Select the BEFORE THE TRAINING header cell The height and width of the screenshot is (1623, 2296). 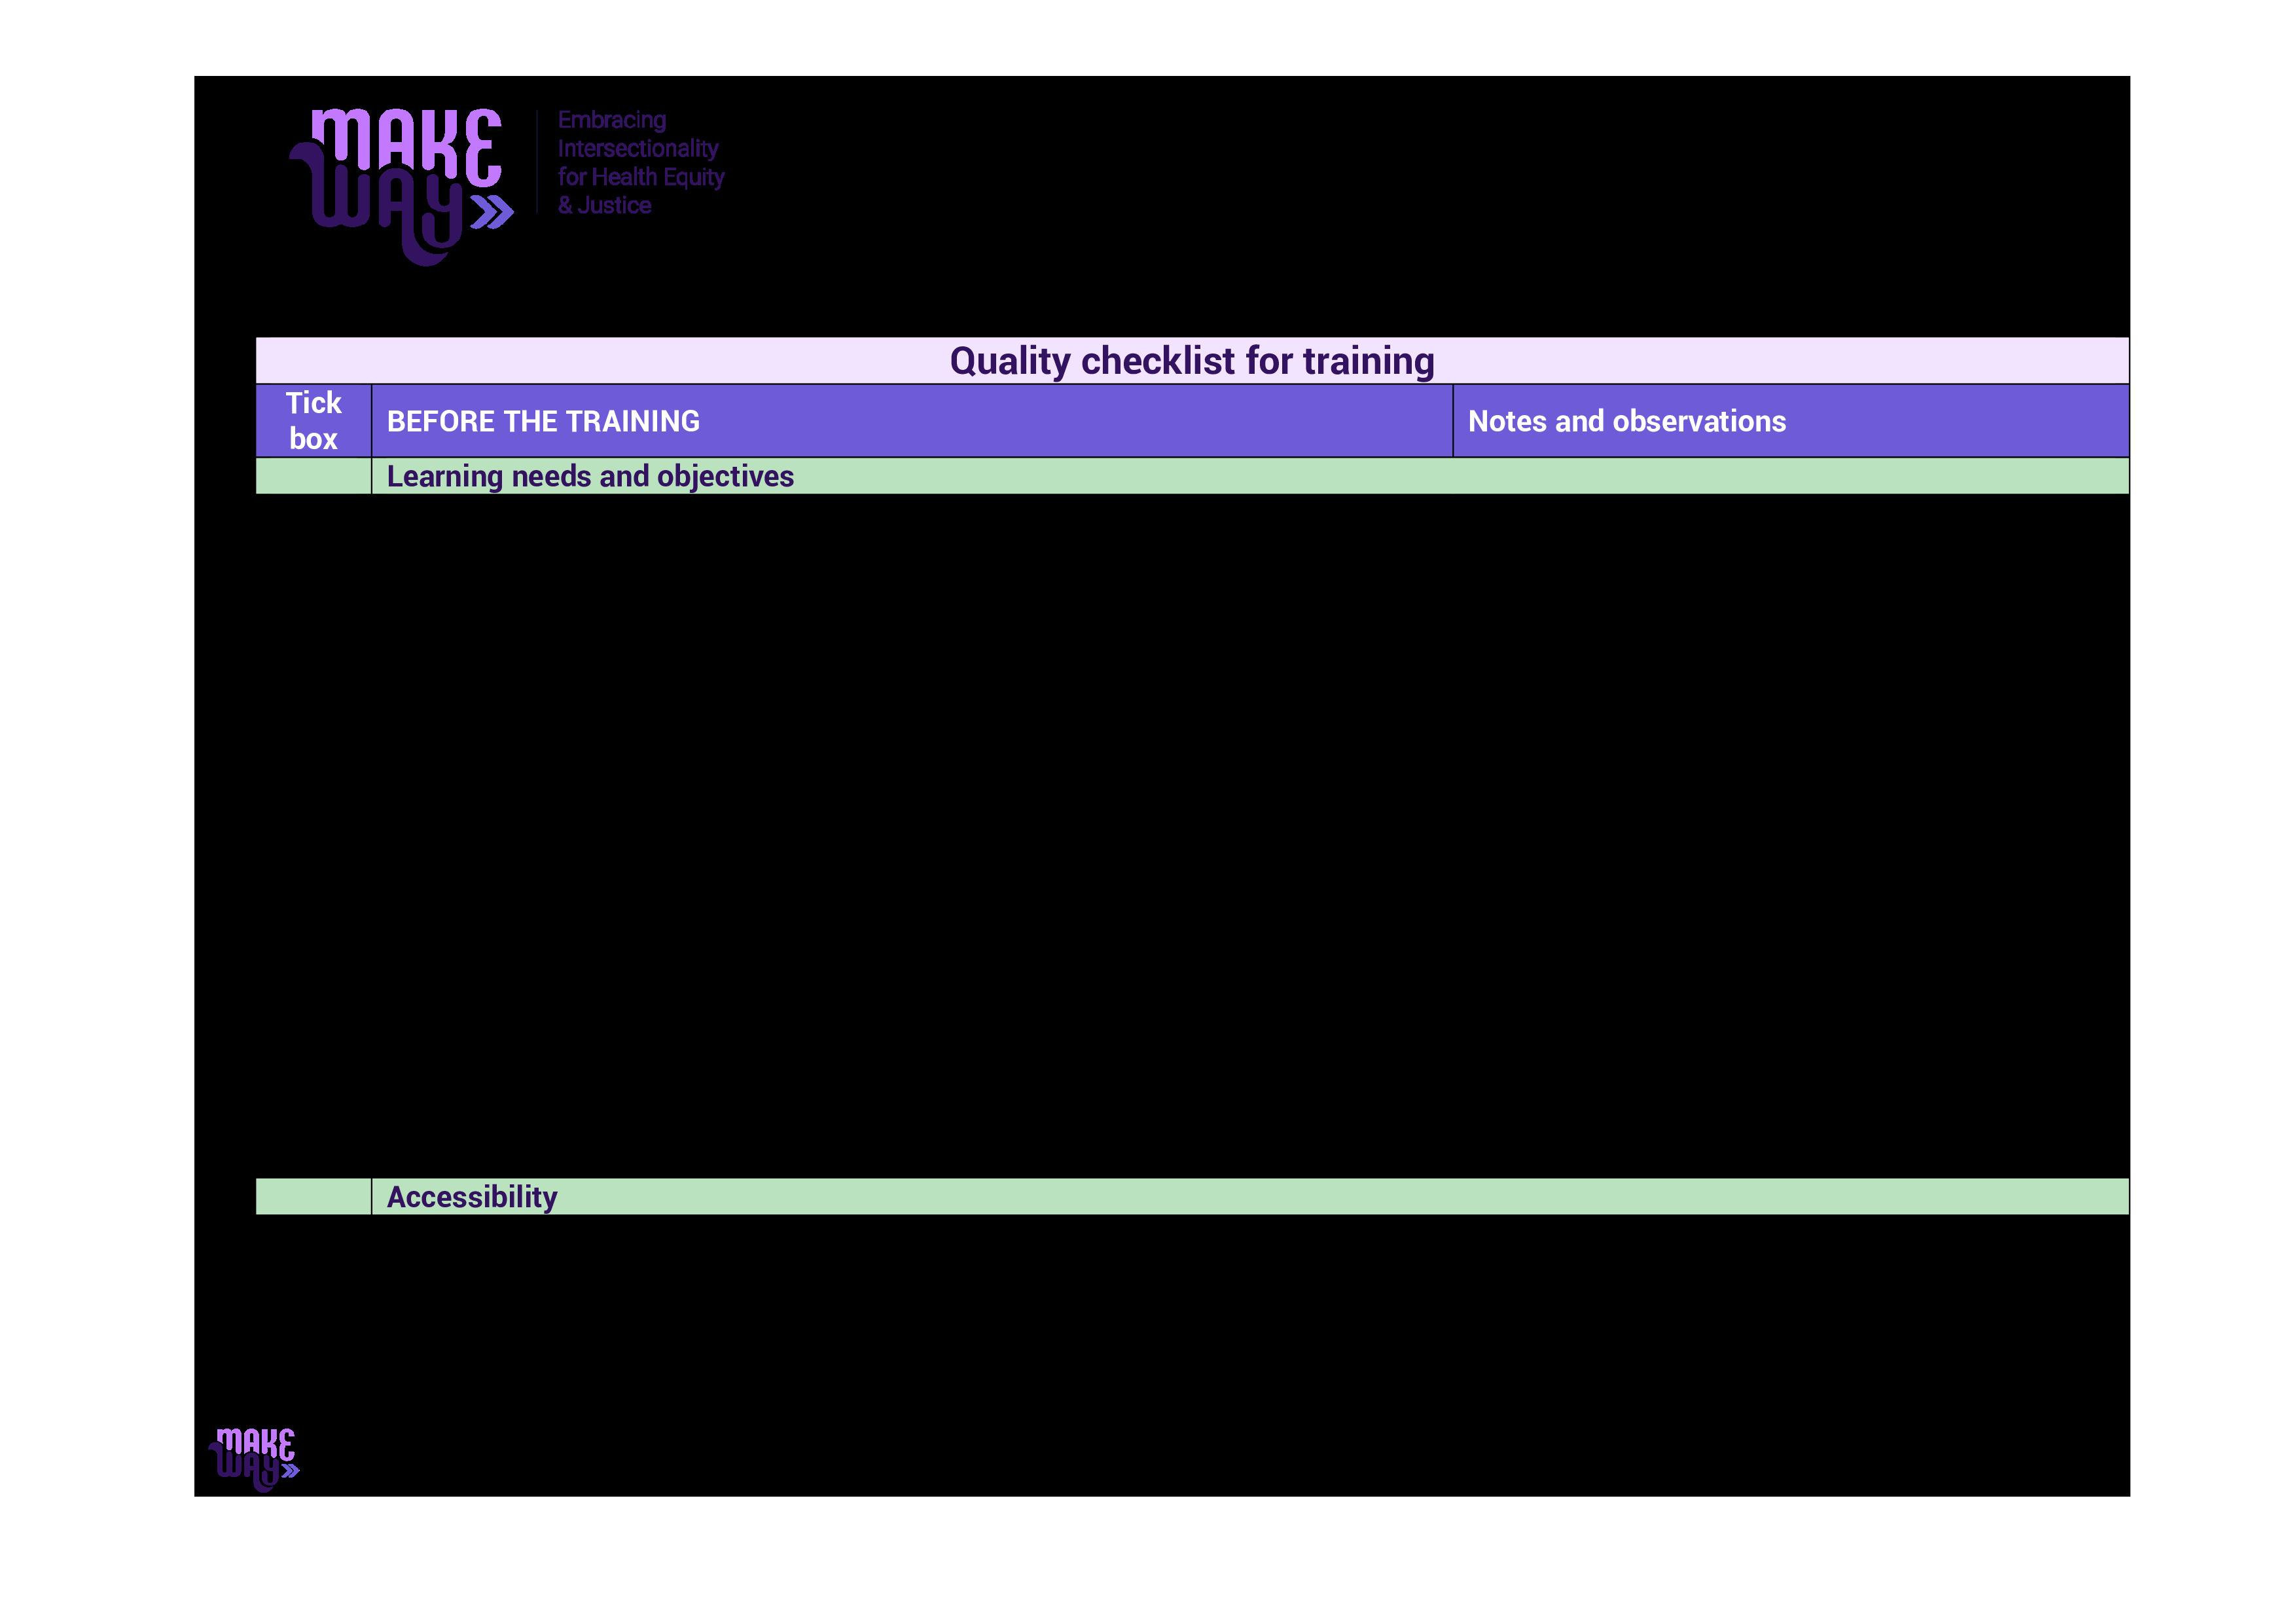(x=543, y=421)
